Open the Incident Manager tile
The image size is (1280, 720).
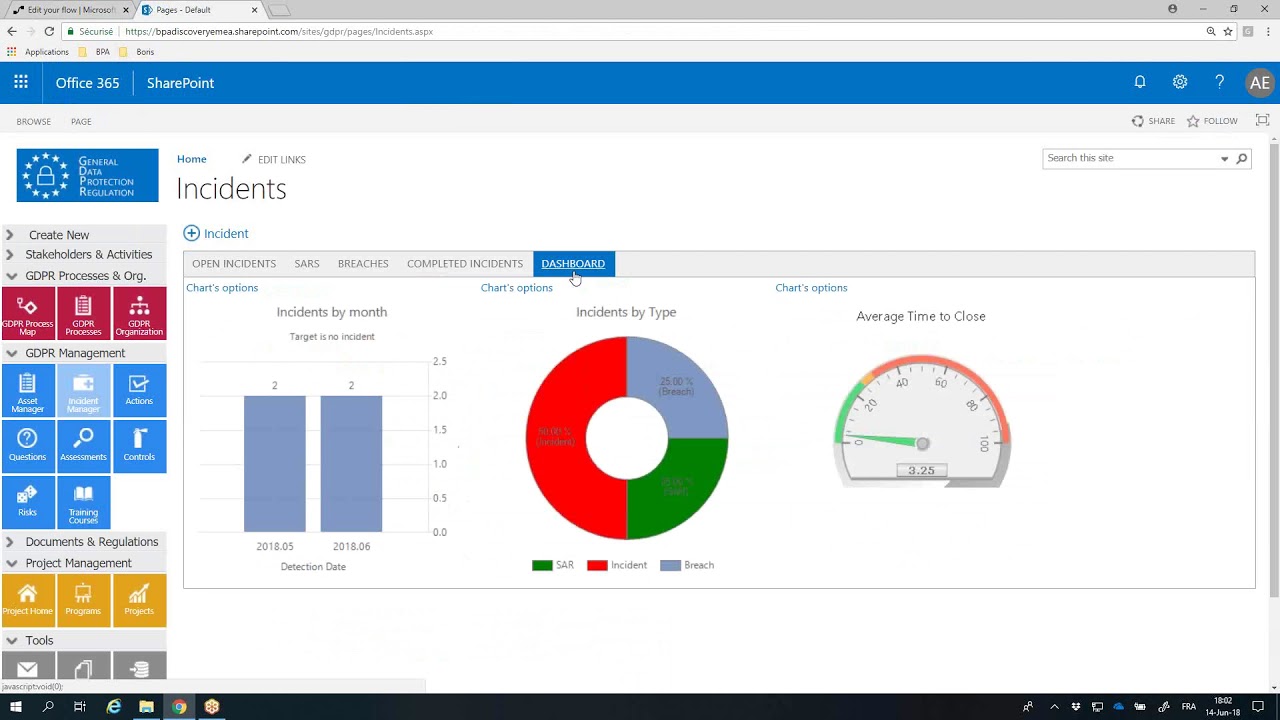click(83, 391)
